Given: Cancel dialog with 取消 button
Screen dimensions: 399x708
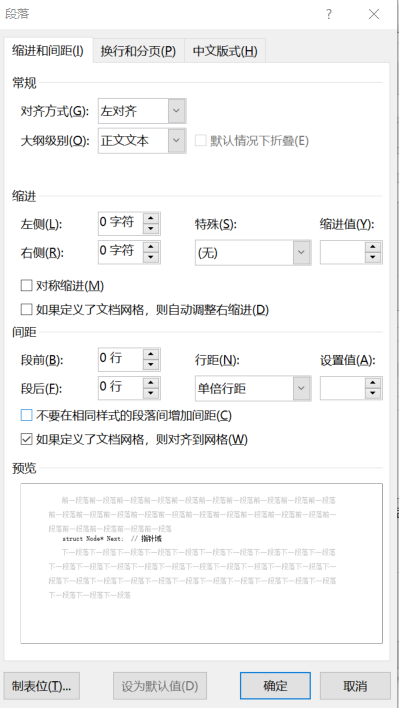Looking at the screenshot, I should point(355,686).
